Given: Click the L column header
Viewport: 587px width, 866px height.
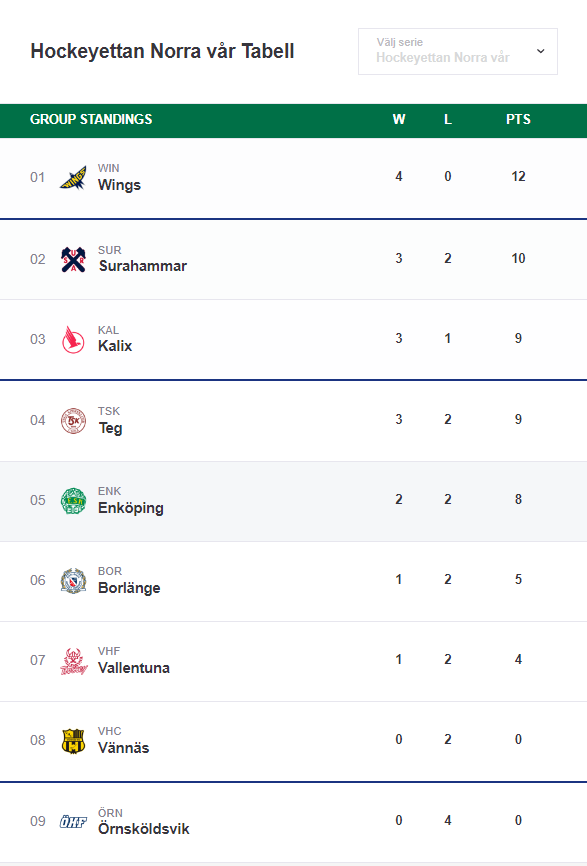Looking at the screenshot, I should pos(448,119).
